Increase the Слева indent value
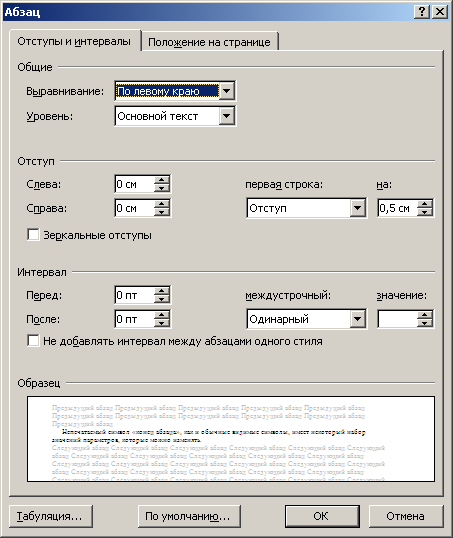This screenshot has width=453, height=538. 162,180
